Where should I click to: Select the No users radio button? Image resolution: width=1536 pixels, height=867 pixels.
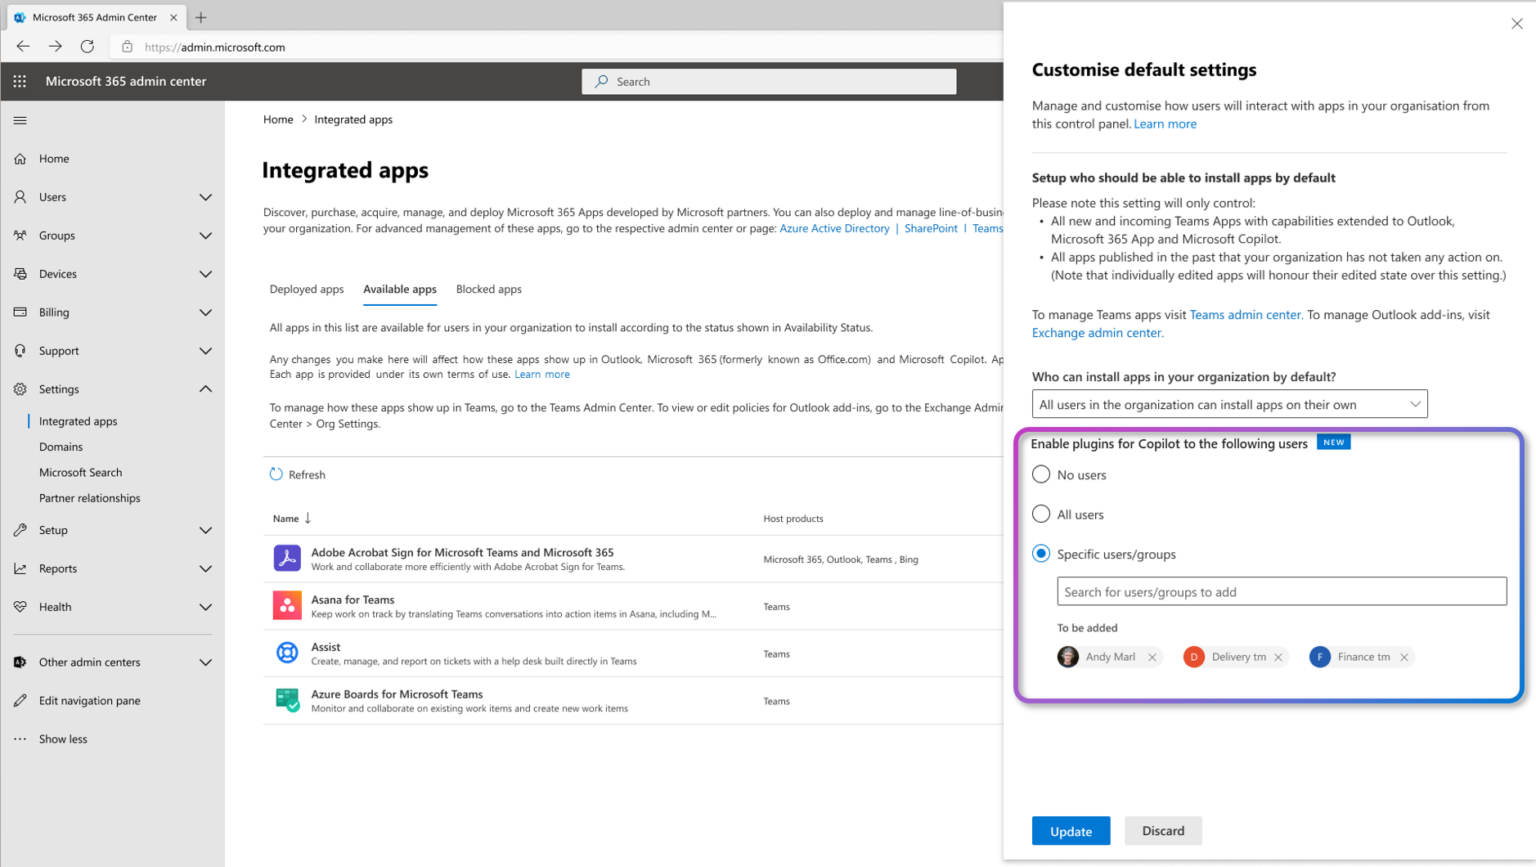tap(1040, 474)
